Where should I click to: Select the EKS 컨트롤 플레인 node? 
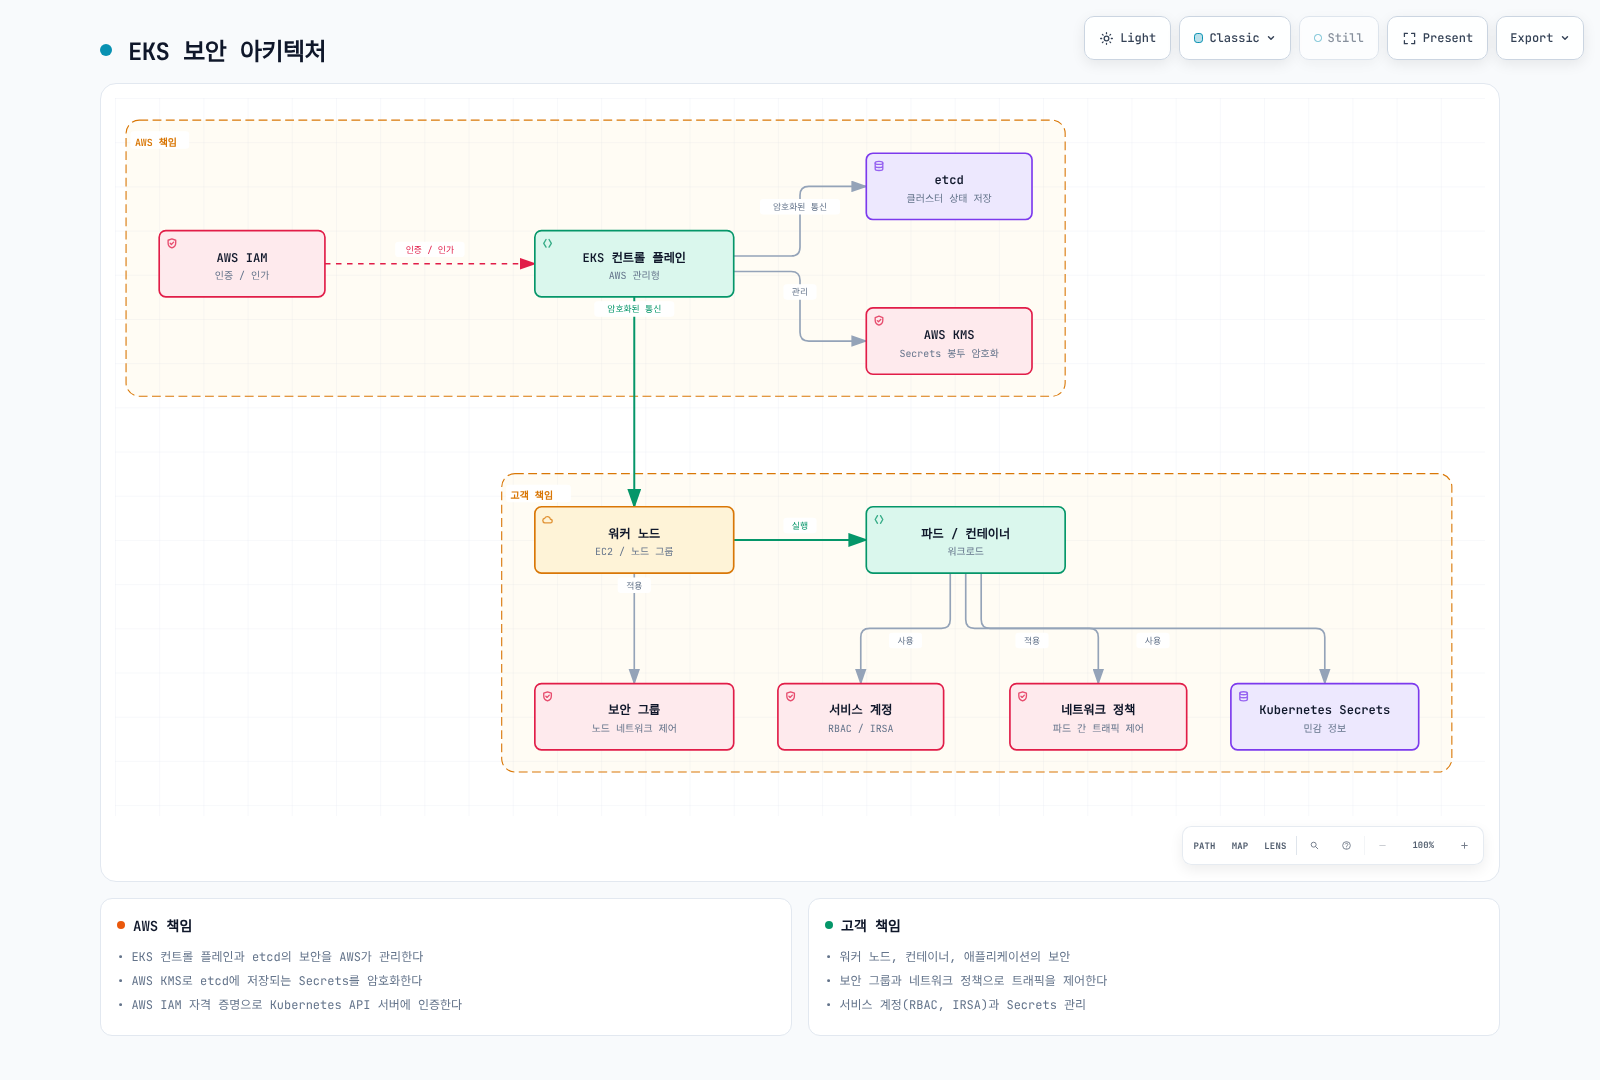click(x=634, y=264)
